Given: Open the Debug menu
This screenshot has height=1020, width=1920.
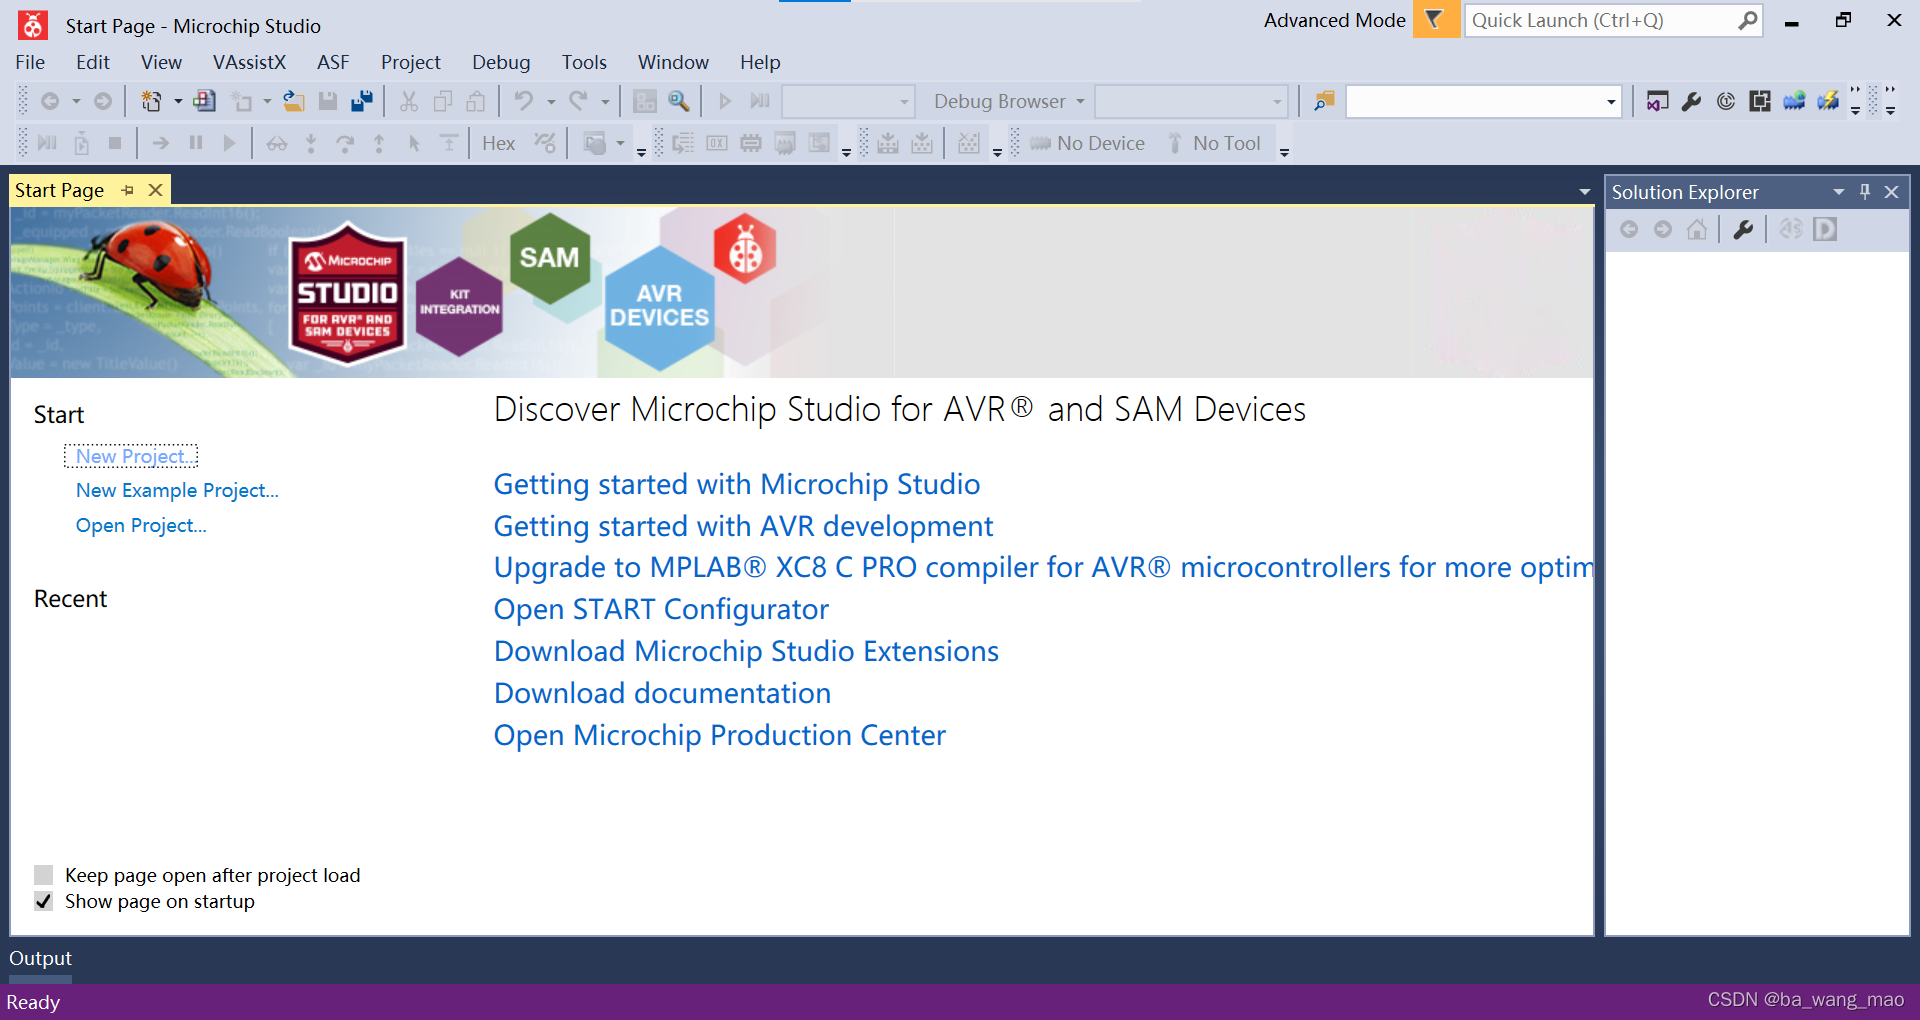Looking at the screenshot, I should coord(501,62).
